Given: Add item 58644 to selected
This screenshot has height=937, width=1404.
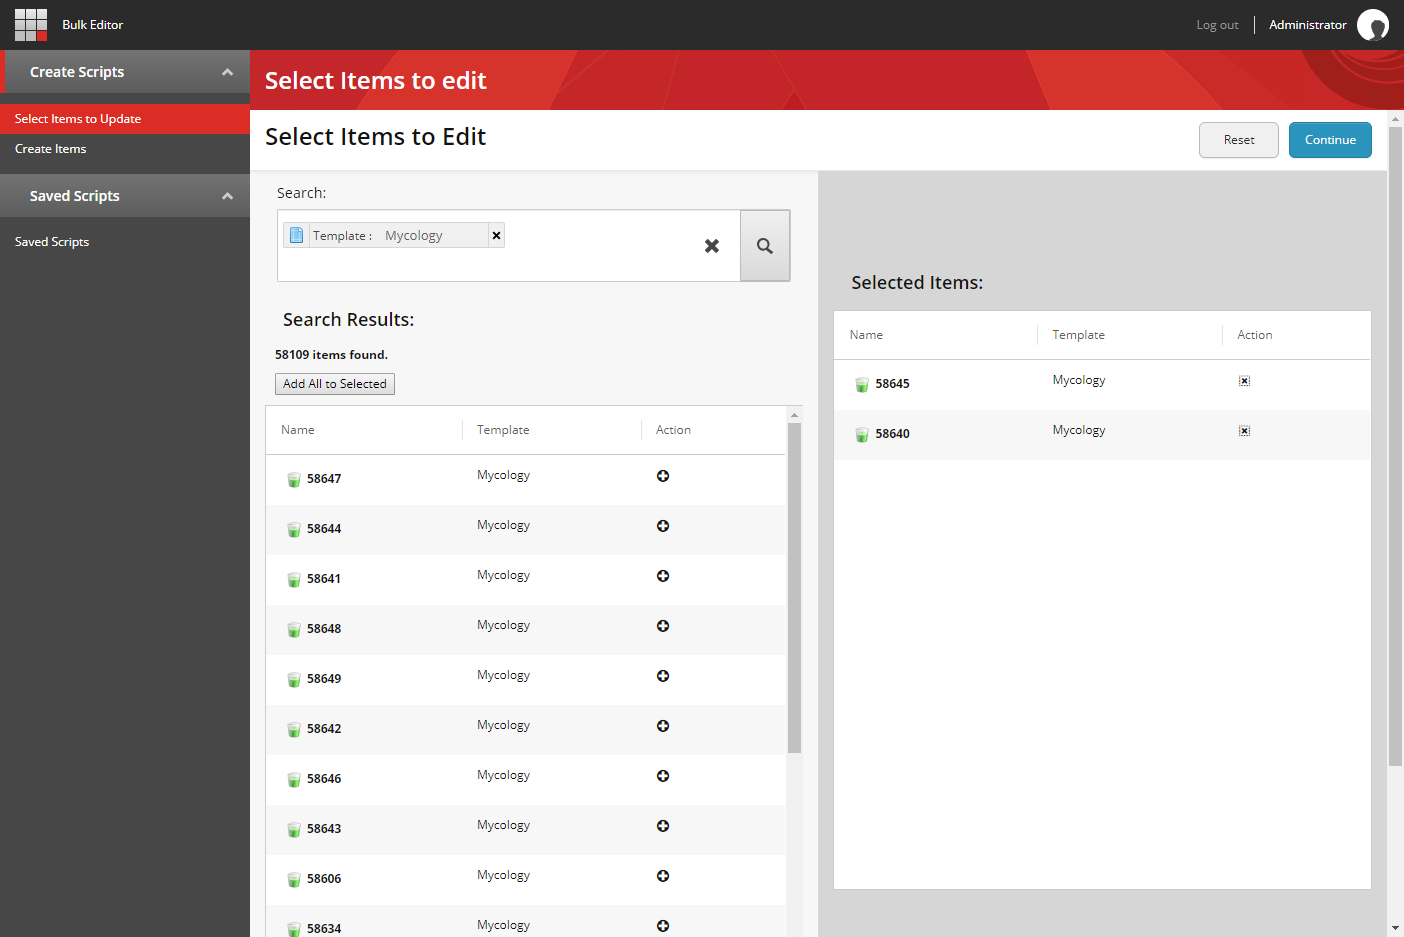Looking at the screenshot, I should [x=663, y=526].
